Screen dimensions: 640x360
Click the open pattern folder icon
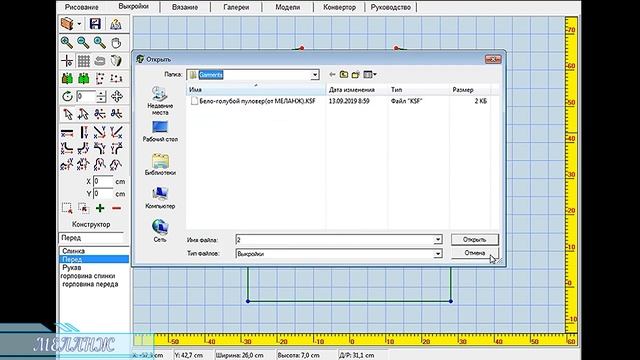(x=67, y=24)
